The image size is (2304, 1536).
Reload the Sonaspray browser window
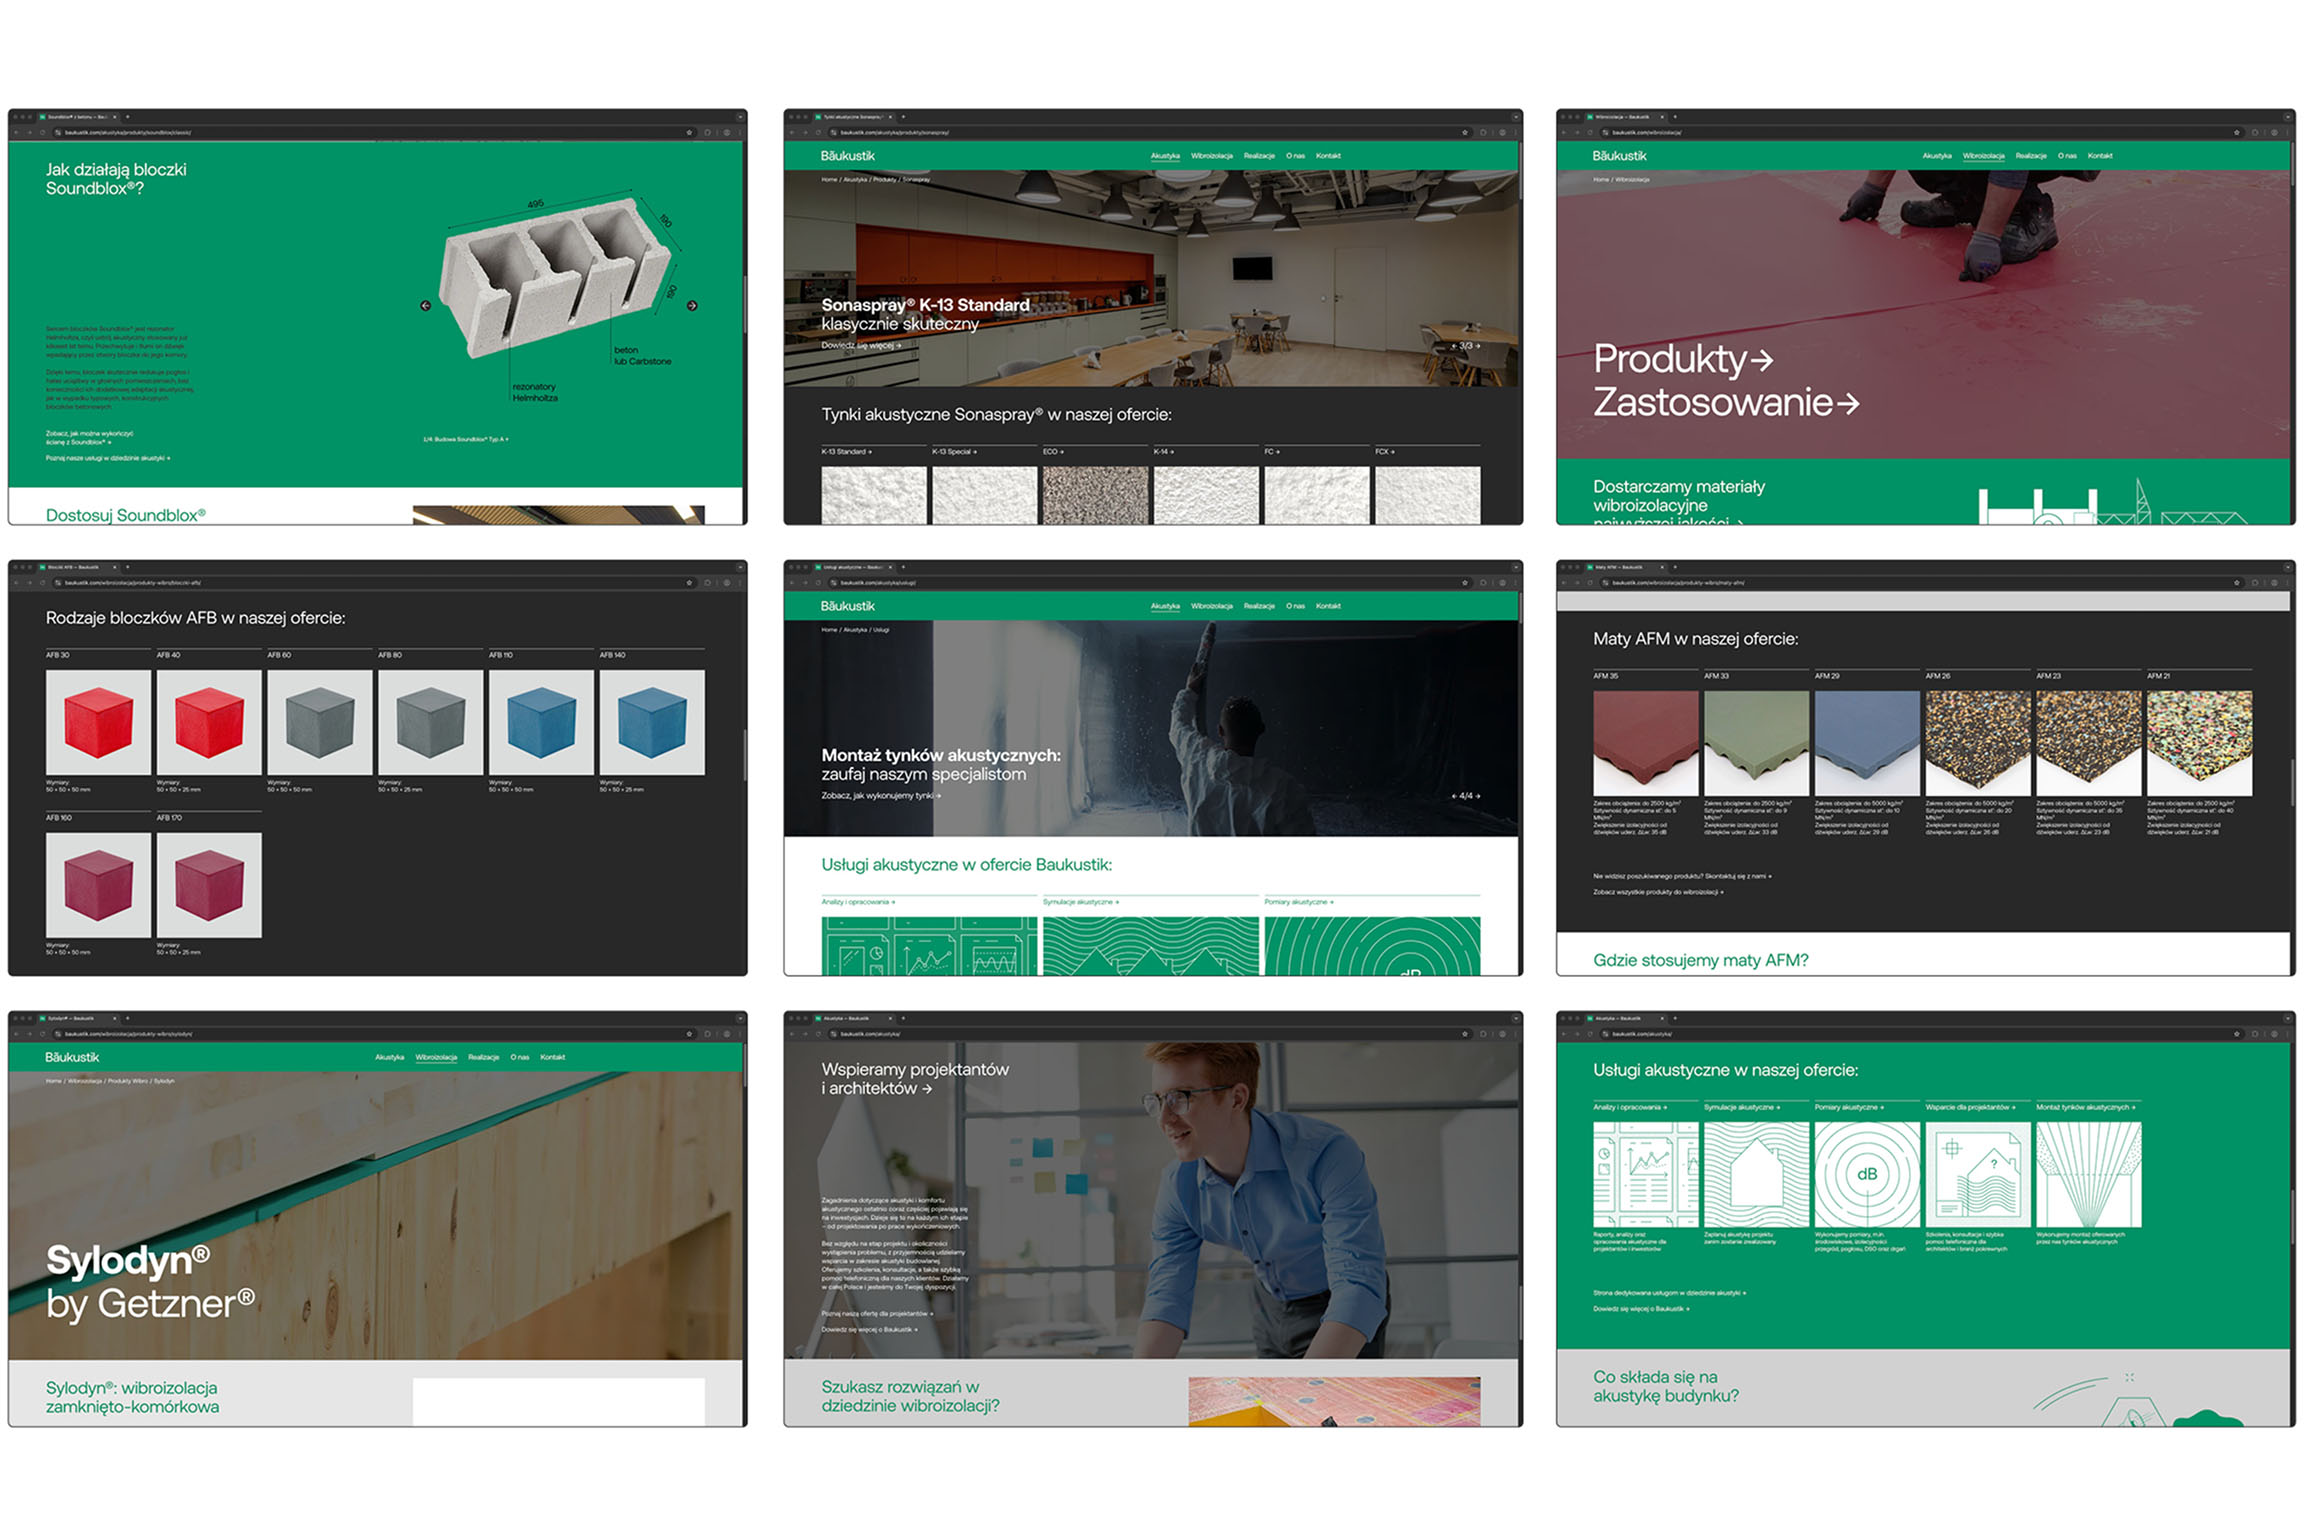tap(818, 132)
